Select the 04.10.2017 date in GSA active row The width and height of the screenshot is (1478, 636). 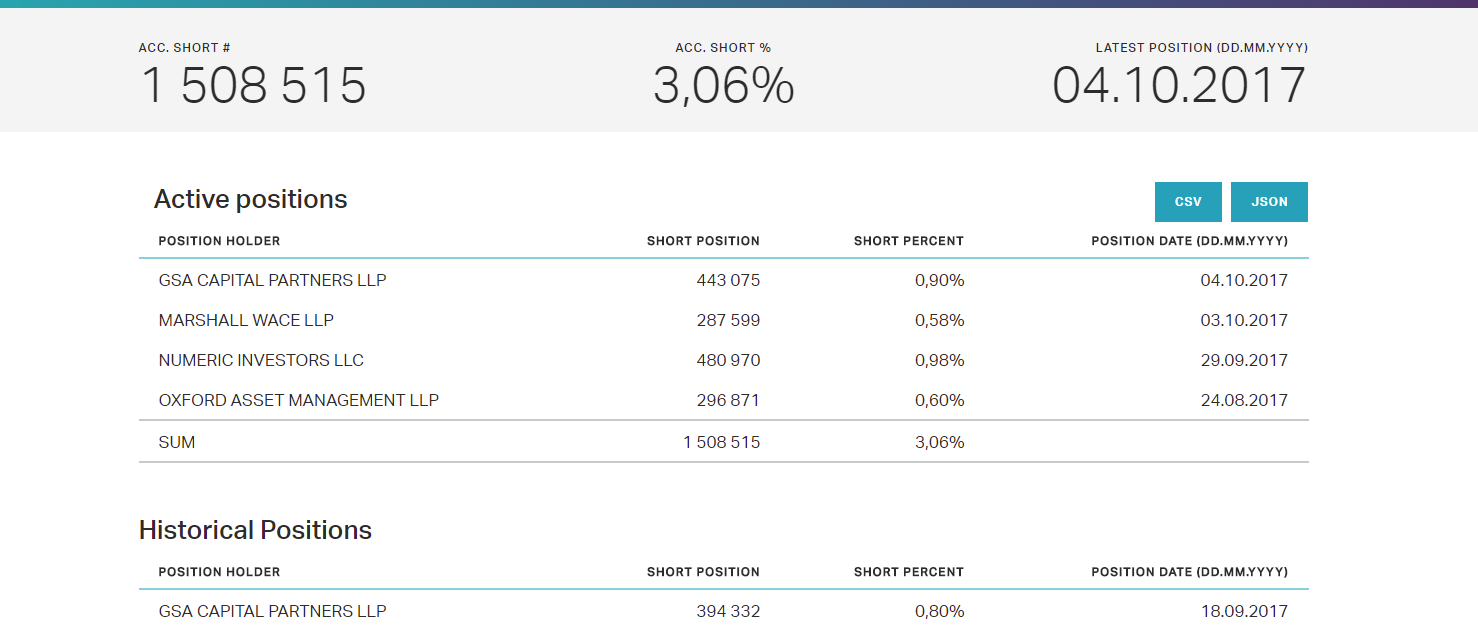point(1243,281)
